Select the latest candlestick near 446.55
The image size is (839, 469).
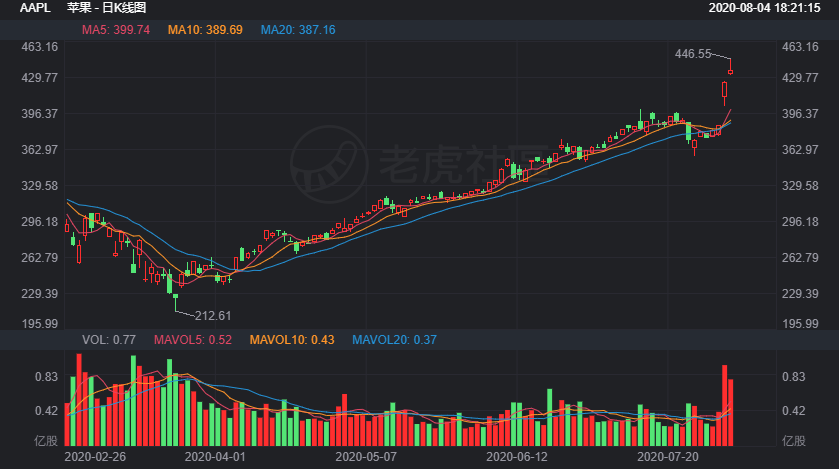(730, 68)
